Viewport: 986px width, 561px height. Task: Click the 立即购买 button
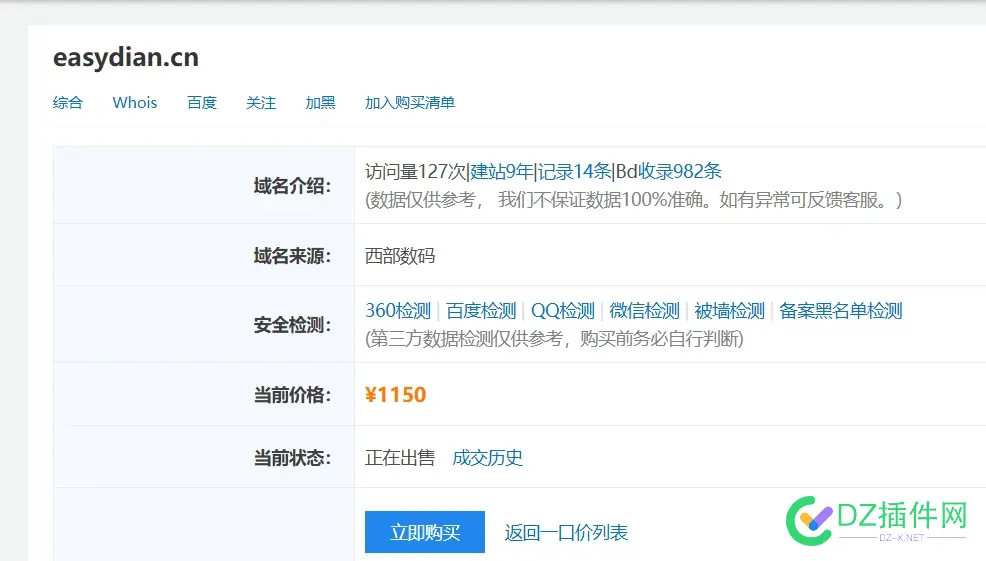425,532
